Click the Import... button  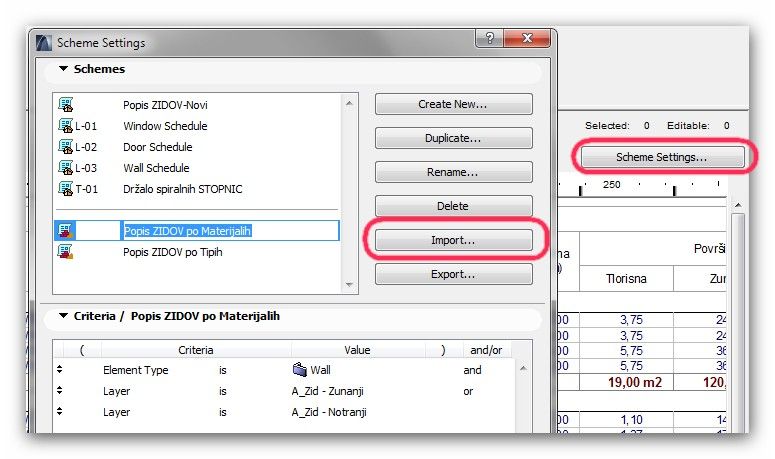[x=453, y=240]
